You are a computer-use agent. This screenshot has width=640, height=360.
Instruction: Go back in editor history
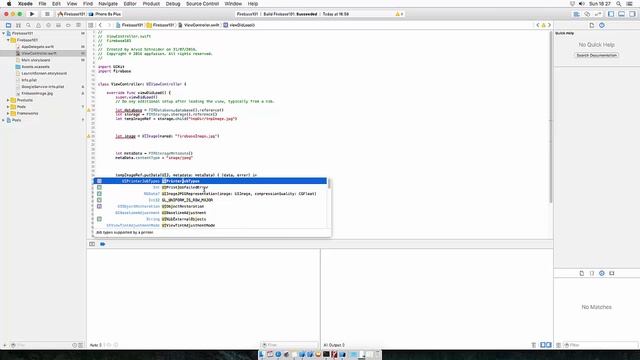tap(100, 25)
